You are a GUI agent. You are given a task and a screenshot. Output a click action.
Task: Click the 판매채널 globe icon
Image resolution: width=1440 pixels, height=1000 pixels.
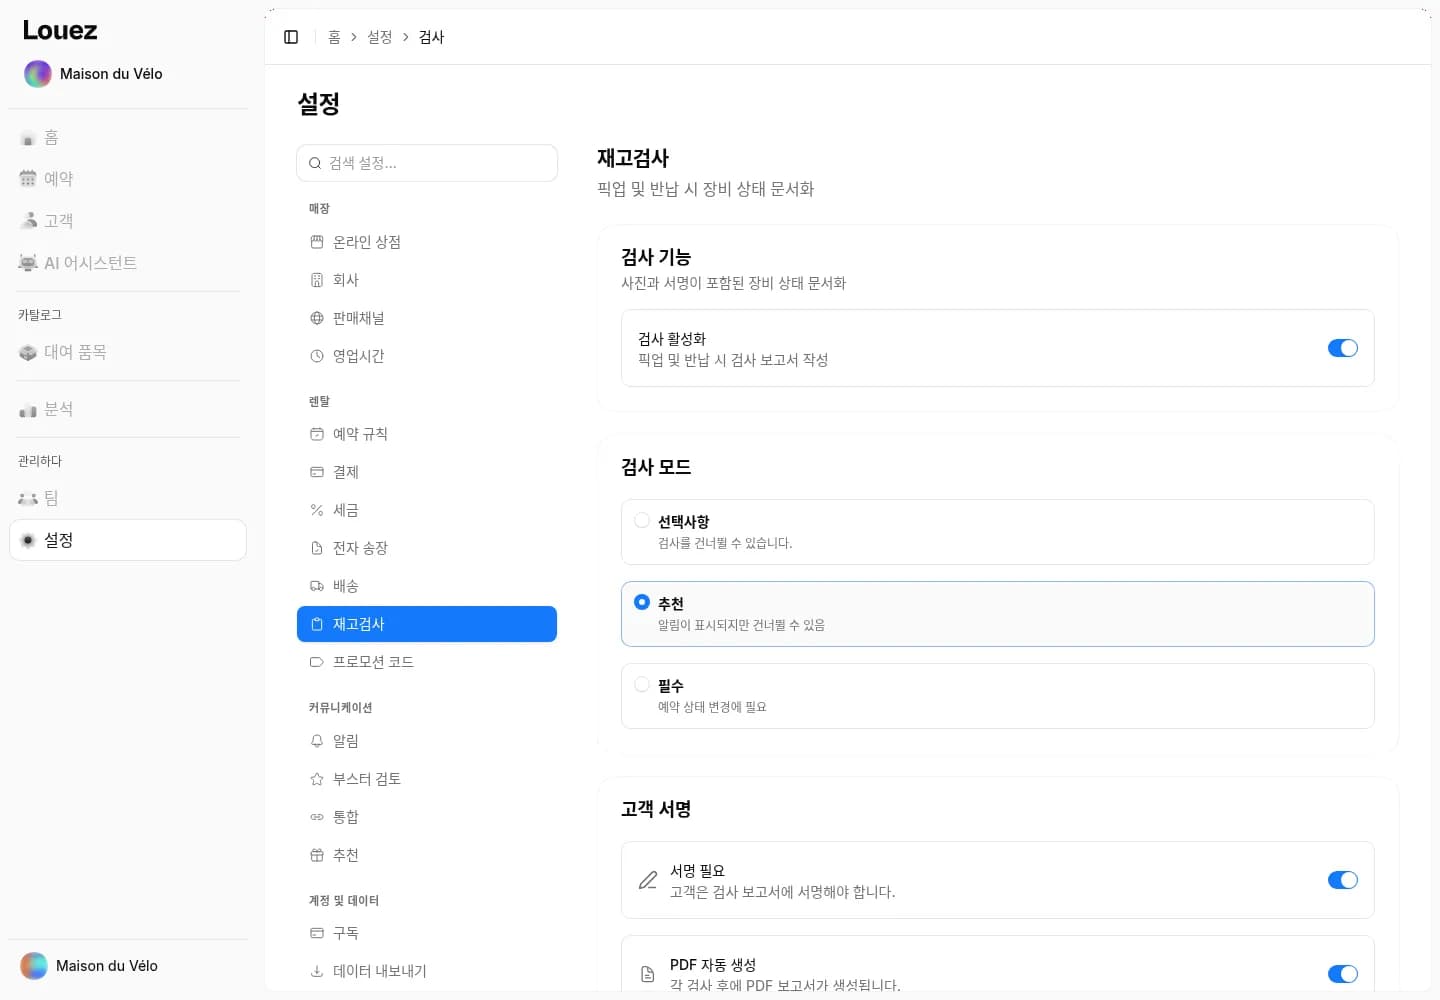317,318
